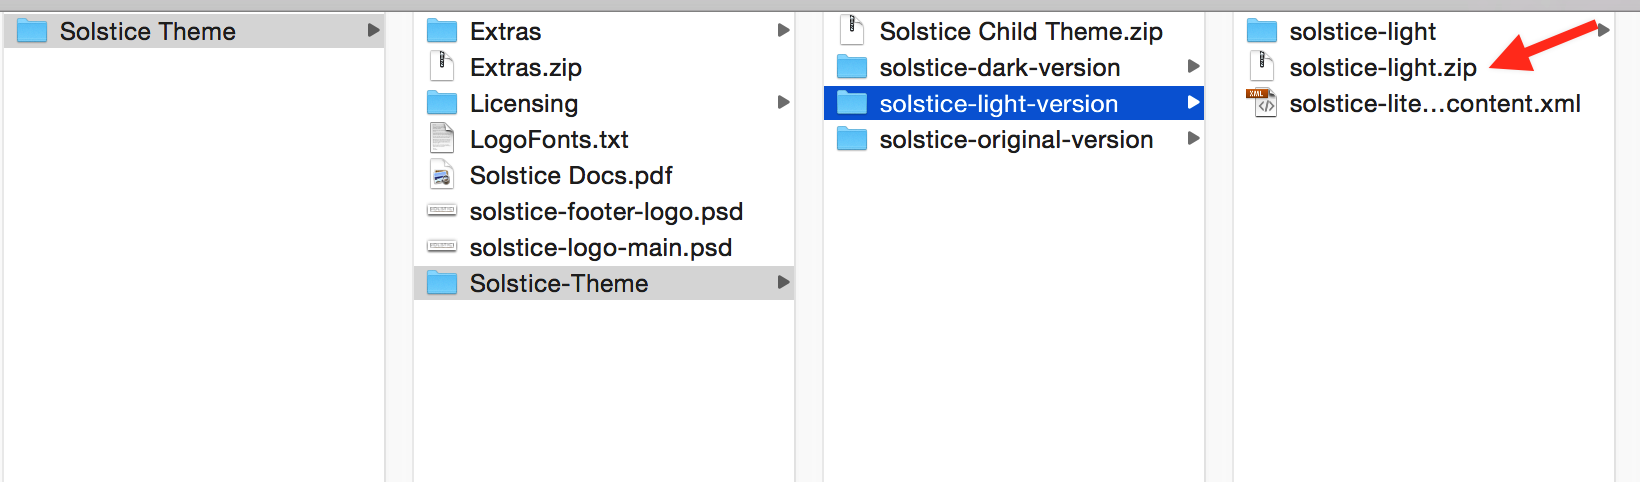The width and height of the screenshot is (1640, 482).
Task: Click the Licensing folder name
Action: tap(524, 103)
